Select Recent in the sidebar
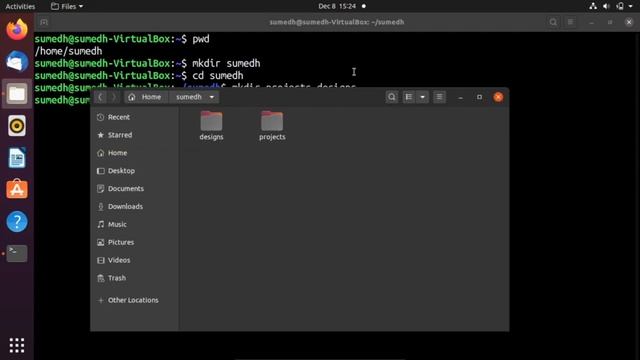 click(134, 117)
